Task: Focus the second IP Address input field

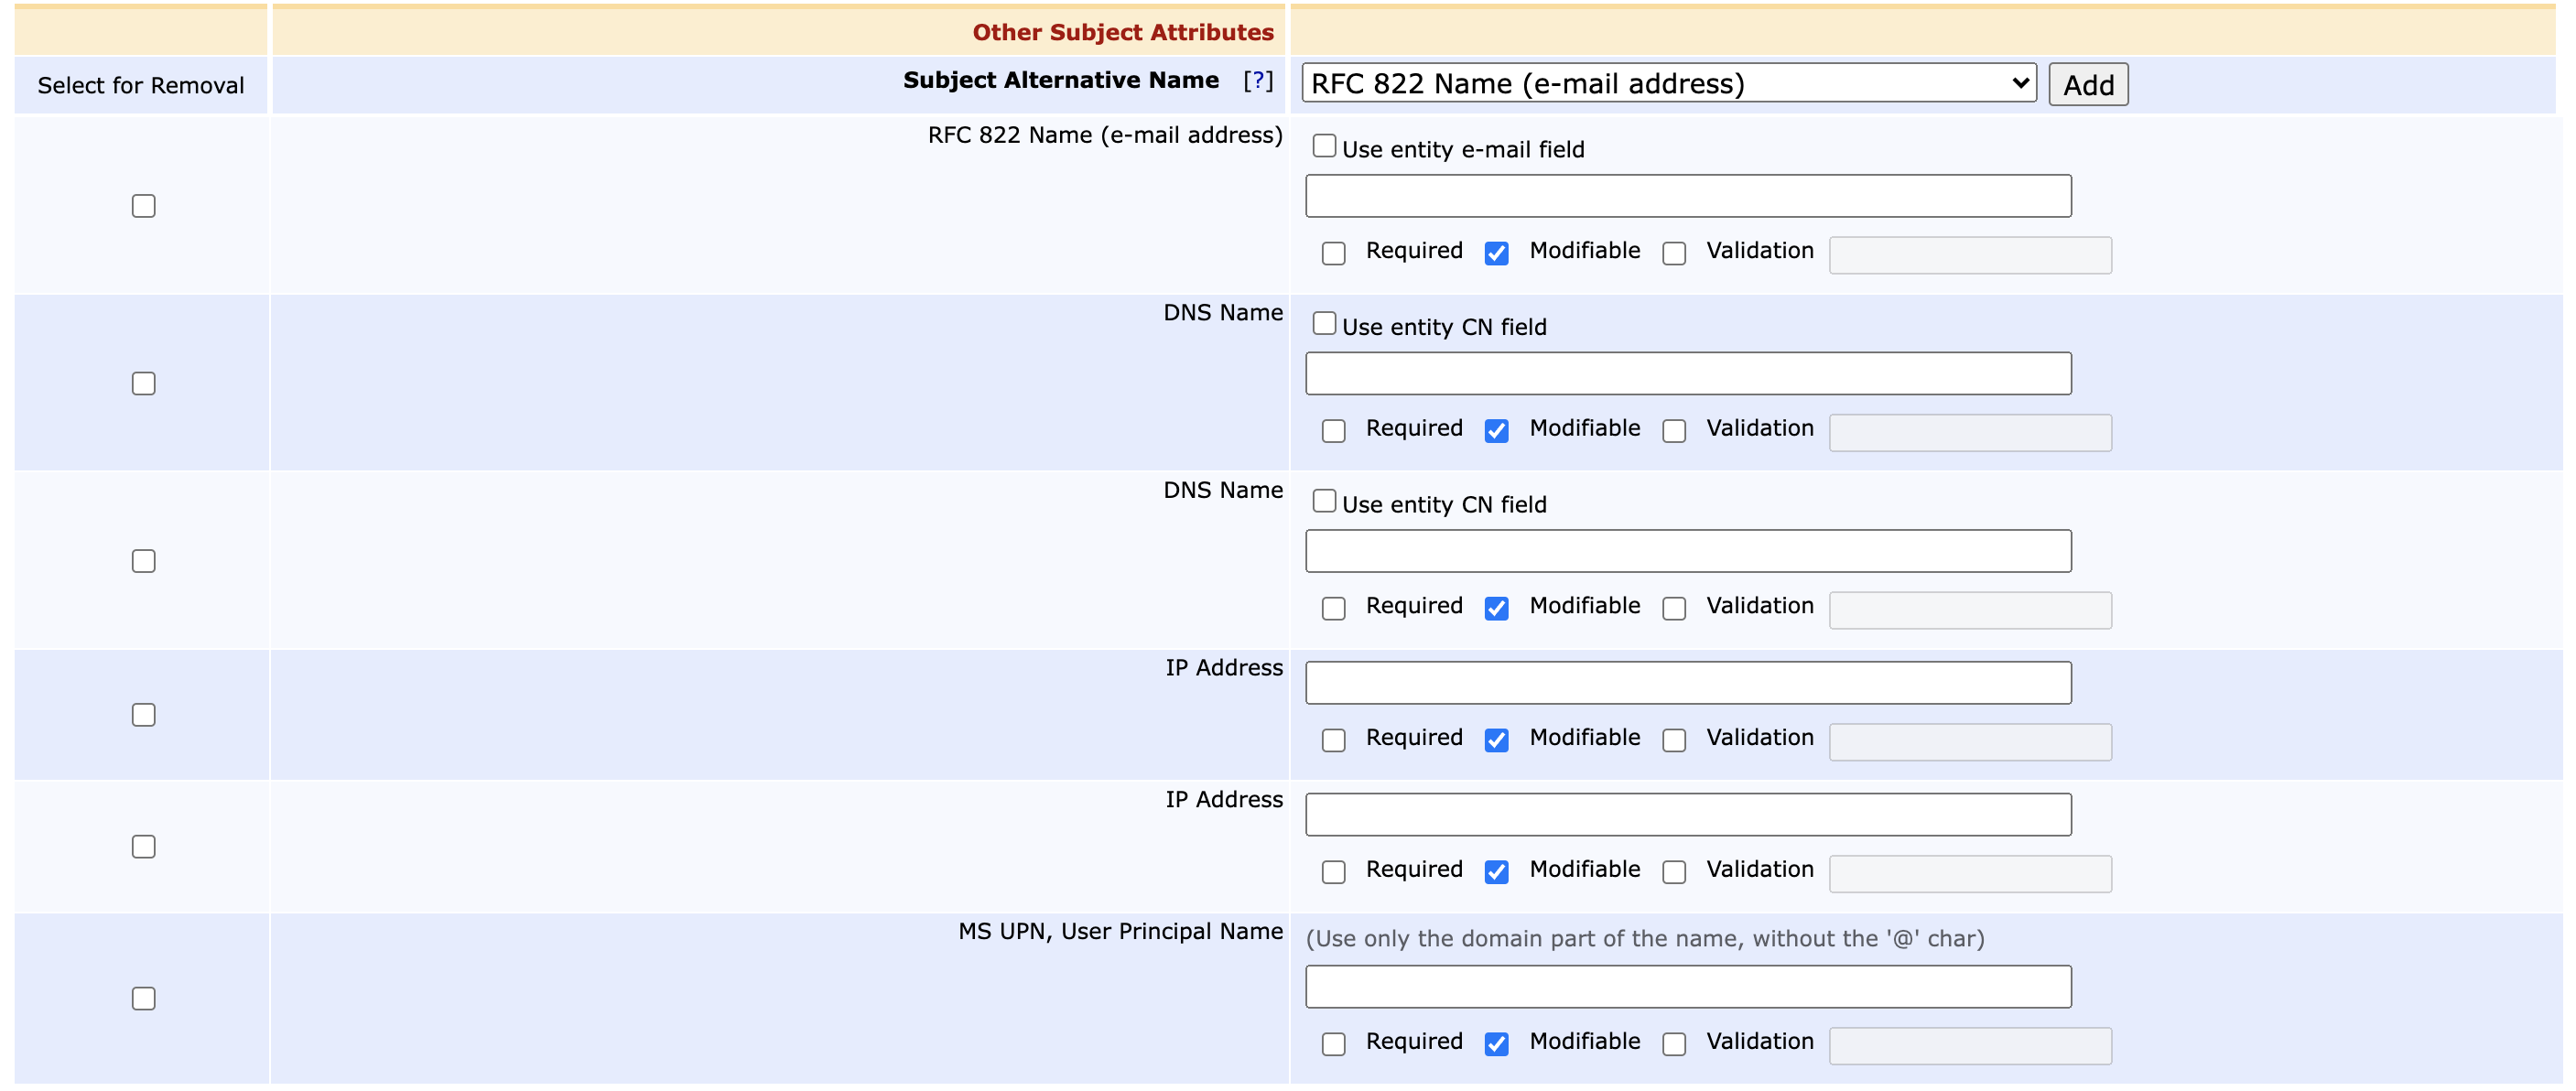Action: pyautogui.click(x=1687, y=814)
